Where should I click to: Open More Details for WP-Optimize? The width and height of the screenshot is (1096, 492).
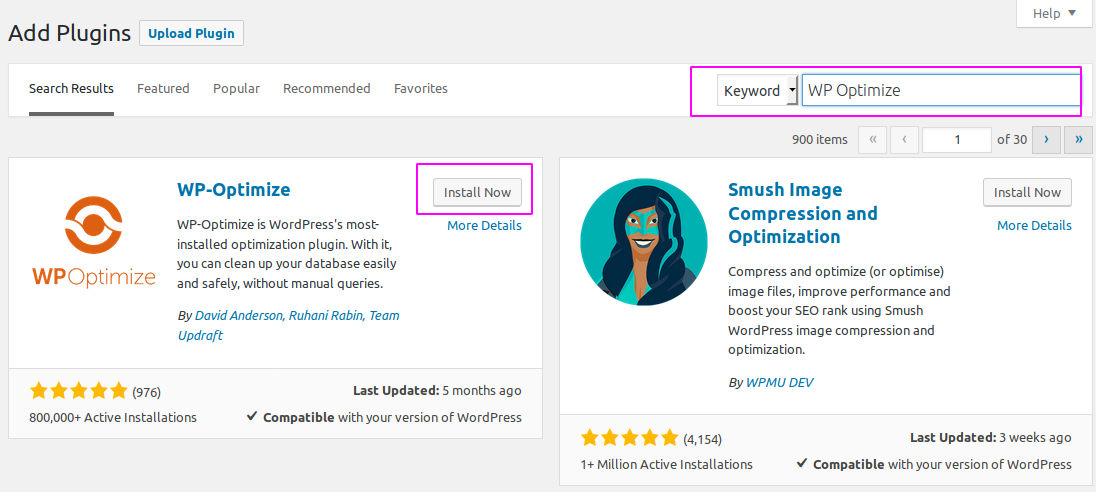click(x=484, y=225)
